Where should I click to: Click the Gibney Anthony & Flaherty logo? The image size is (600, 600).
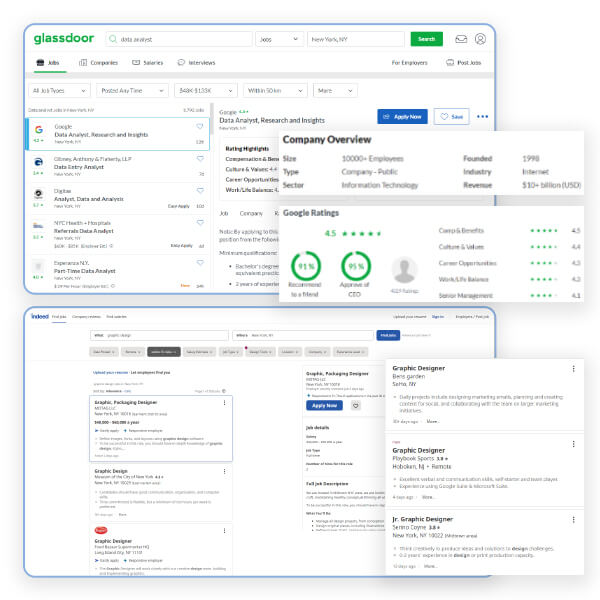tap(38, 162)
